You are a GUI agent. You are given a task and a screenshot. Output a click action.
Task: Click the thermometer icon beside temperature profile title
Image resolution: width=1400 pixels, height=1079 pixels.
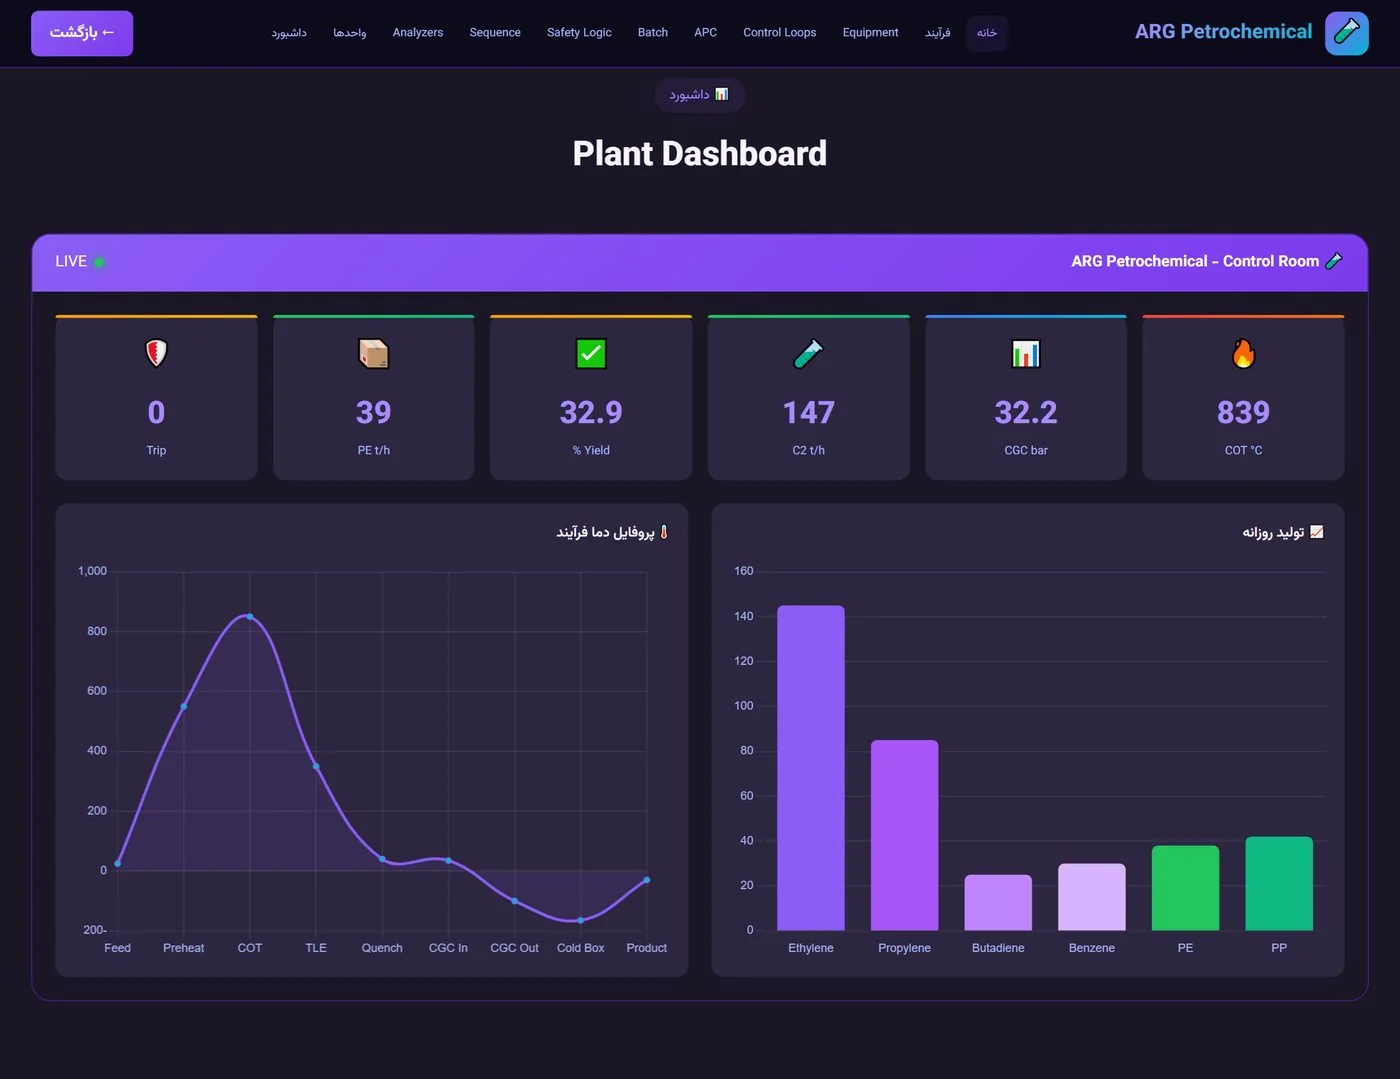tap(664, 532)
